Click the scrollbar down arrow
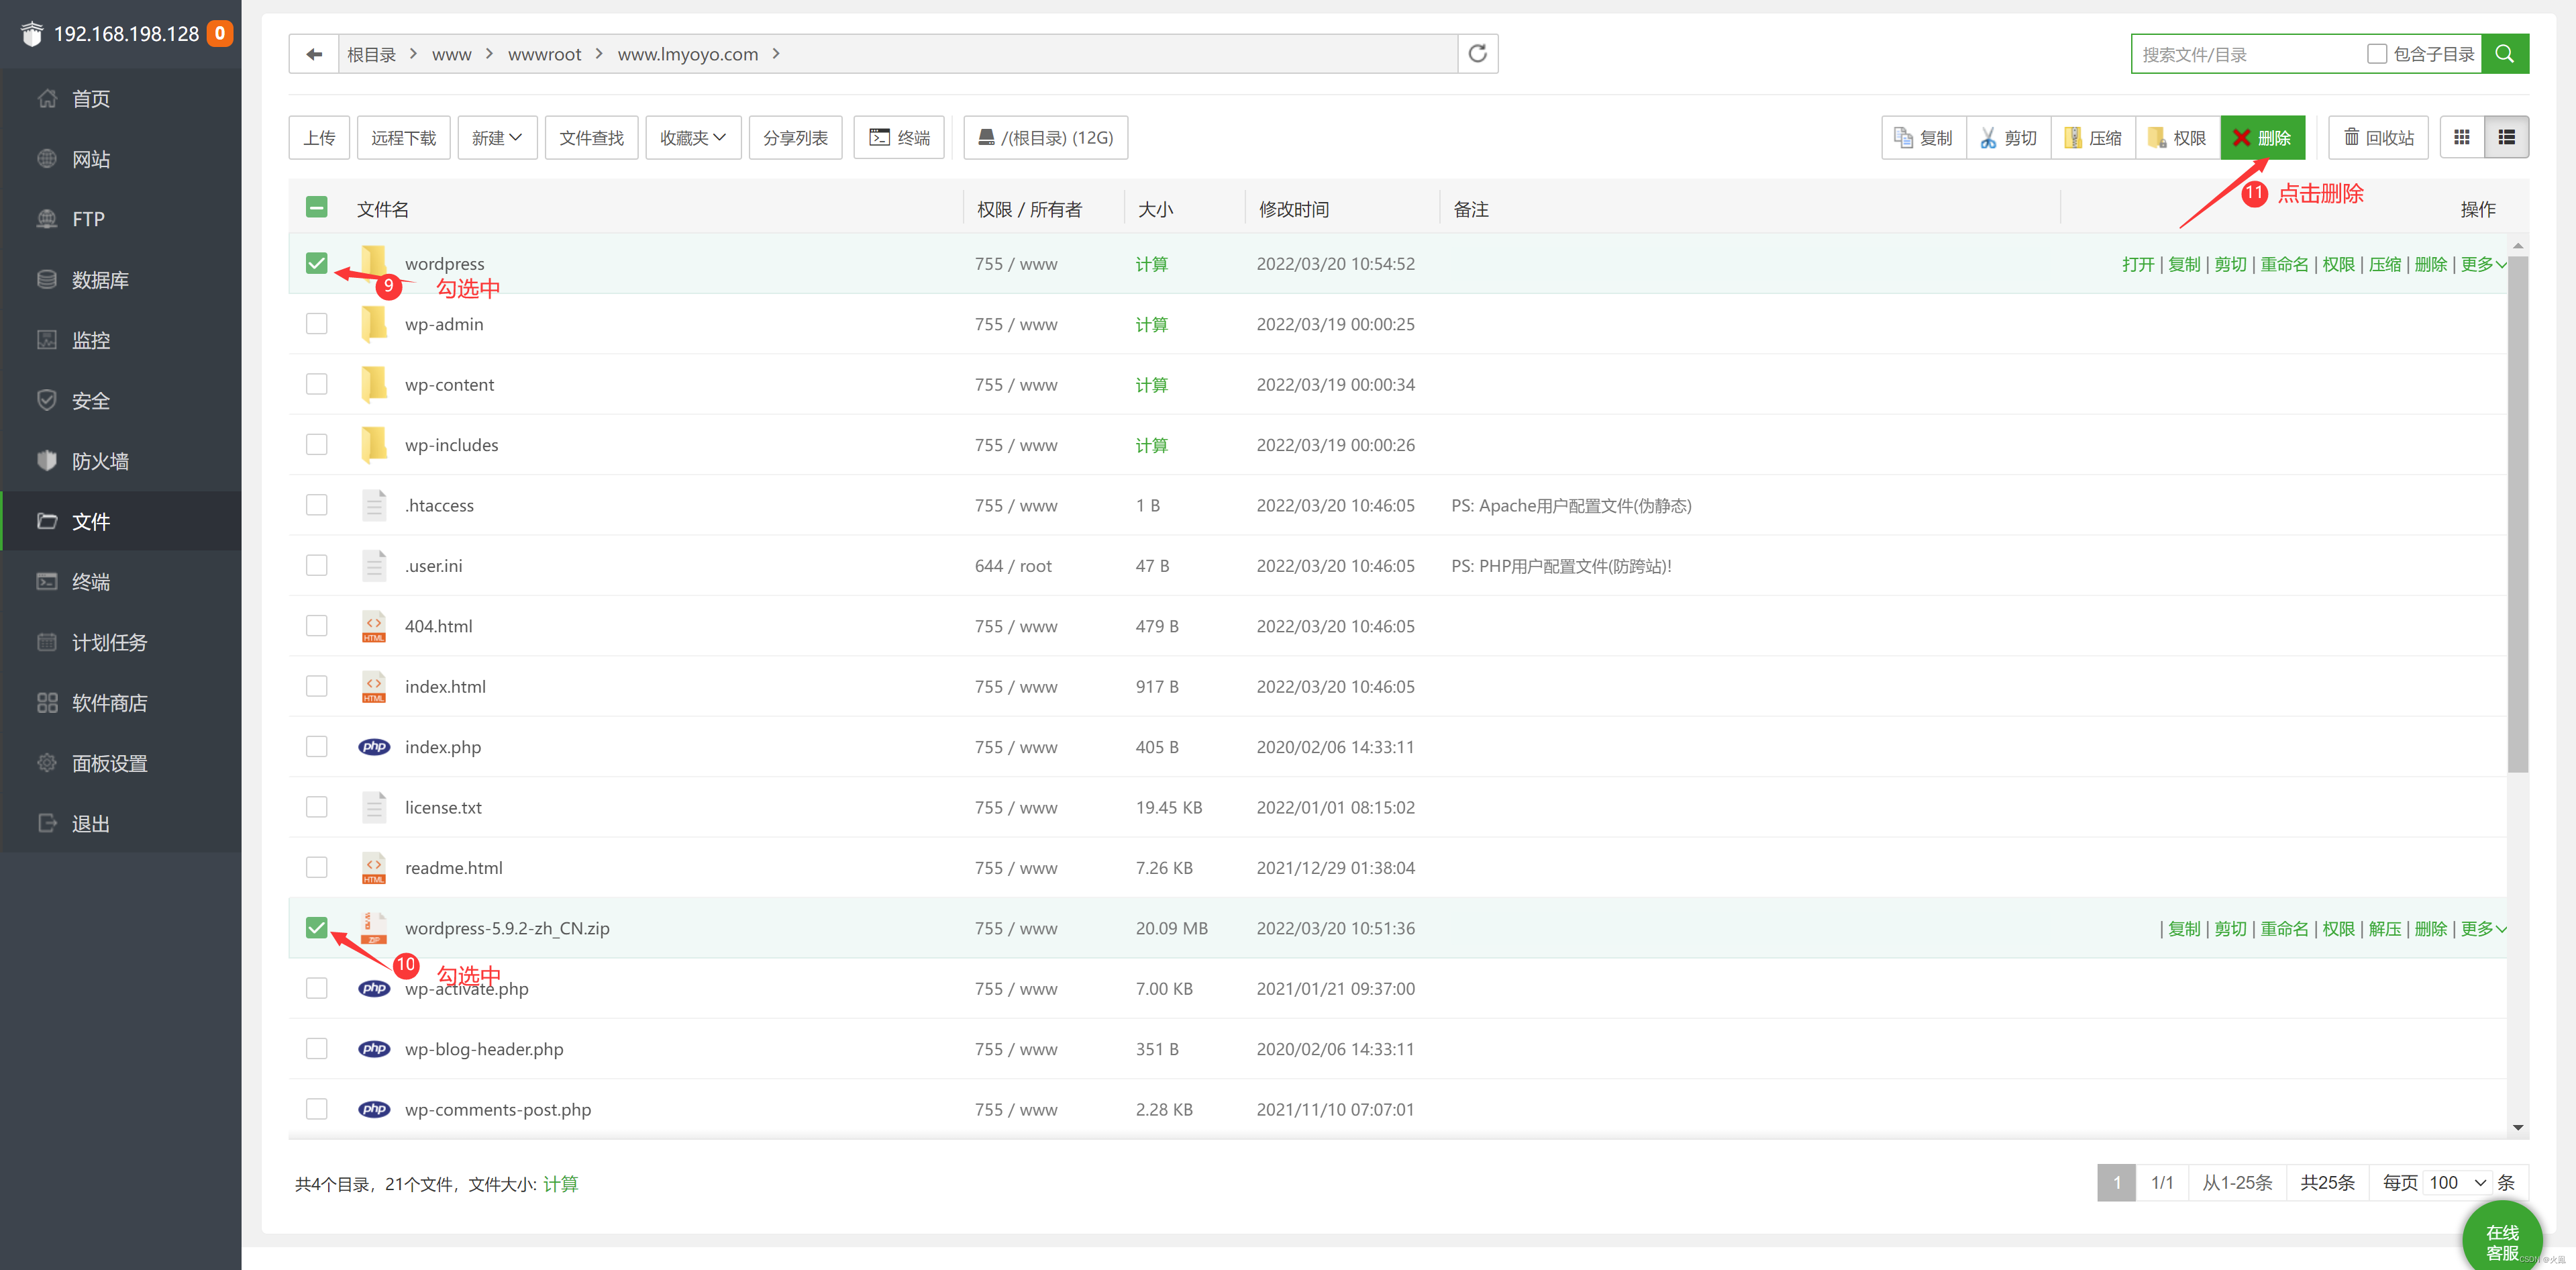The image size is (2576, 1270). (x=2517, y=1127)
